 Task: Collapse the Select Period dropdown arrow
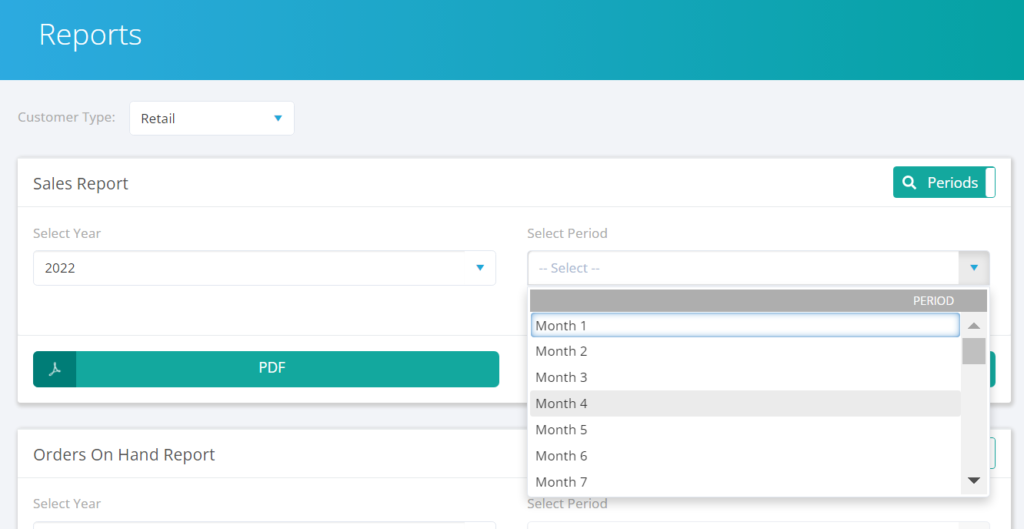pos(974,268)
